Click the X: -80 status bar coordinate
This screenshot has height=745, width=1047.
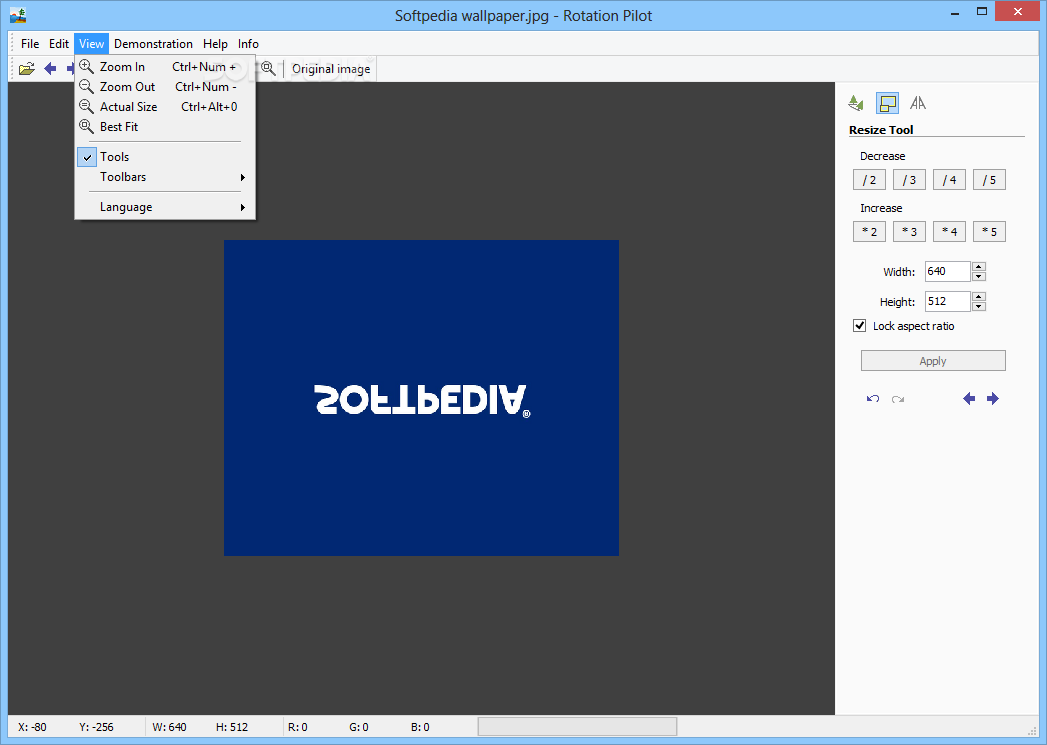click(32, 727)
